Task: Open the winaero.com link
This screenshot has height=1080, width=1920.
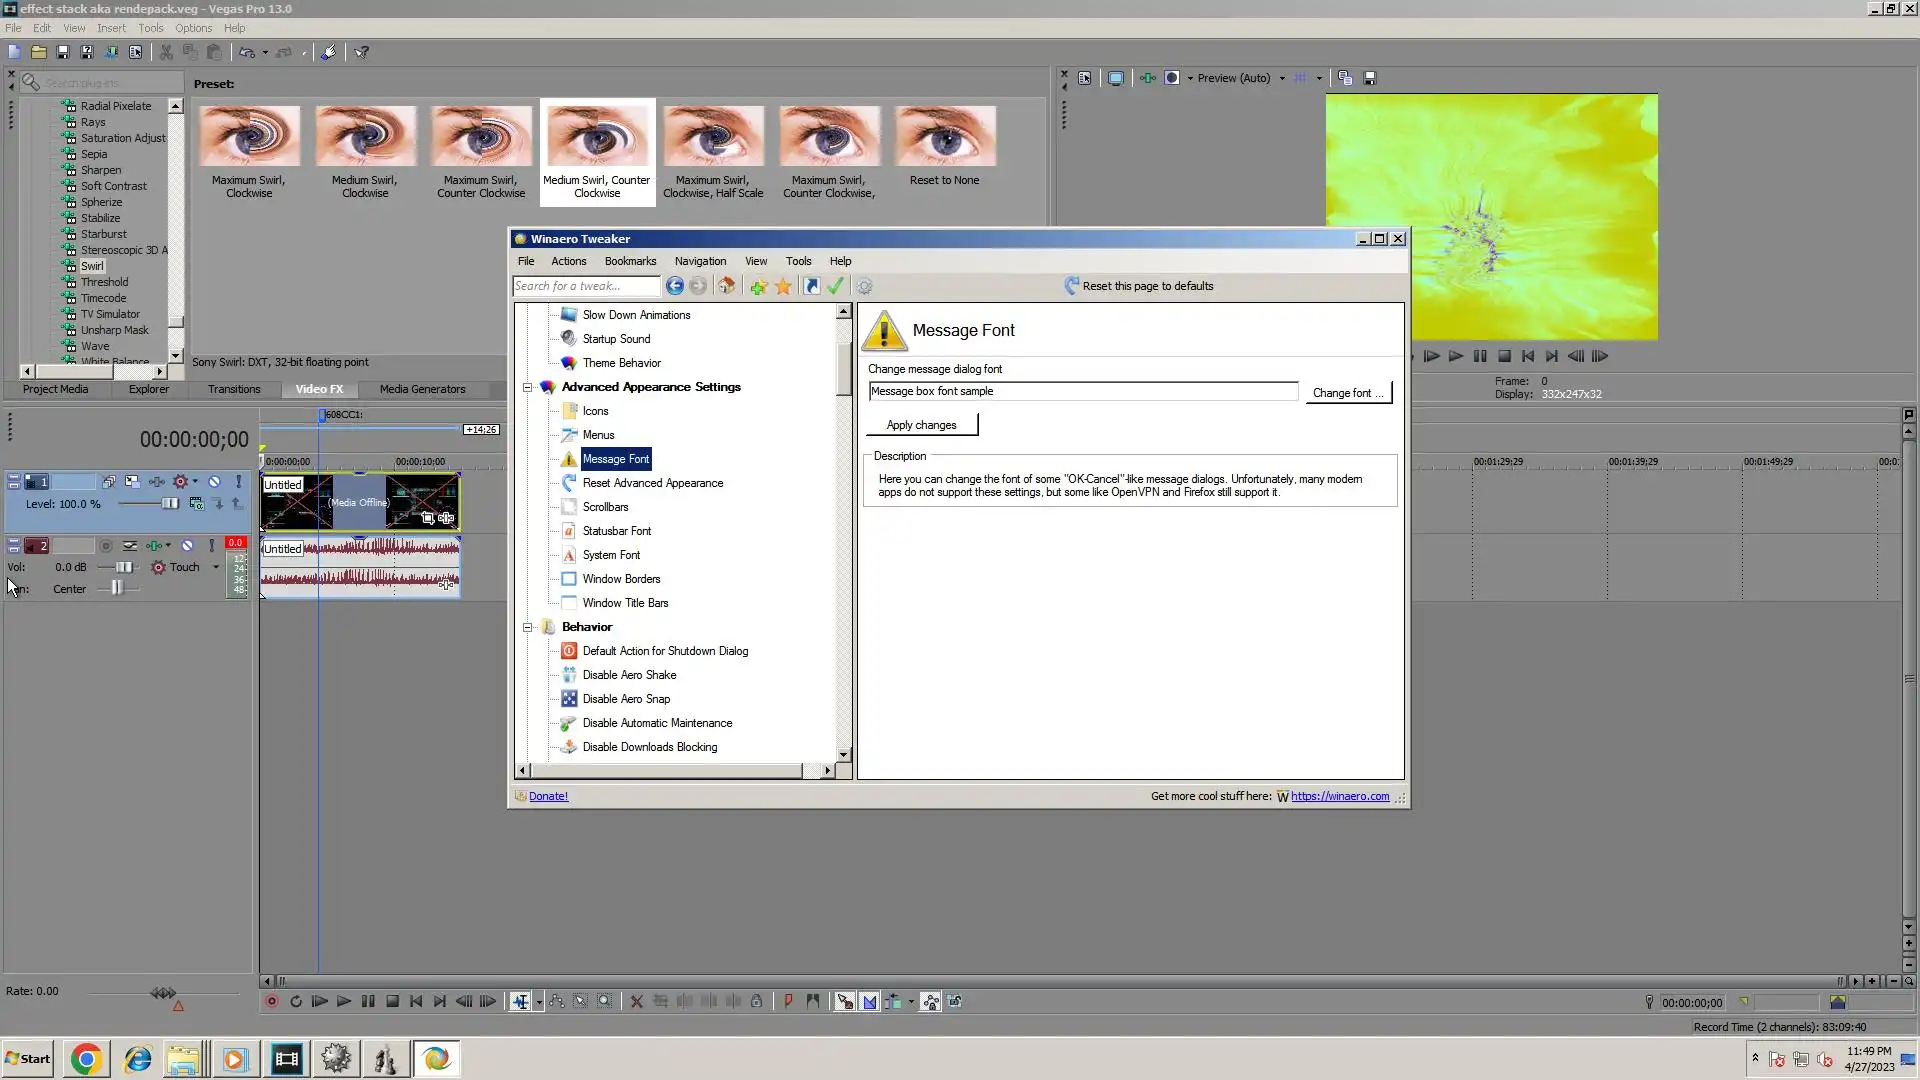Action: [1339, 796]
